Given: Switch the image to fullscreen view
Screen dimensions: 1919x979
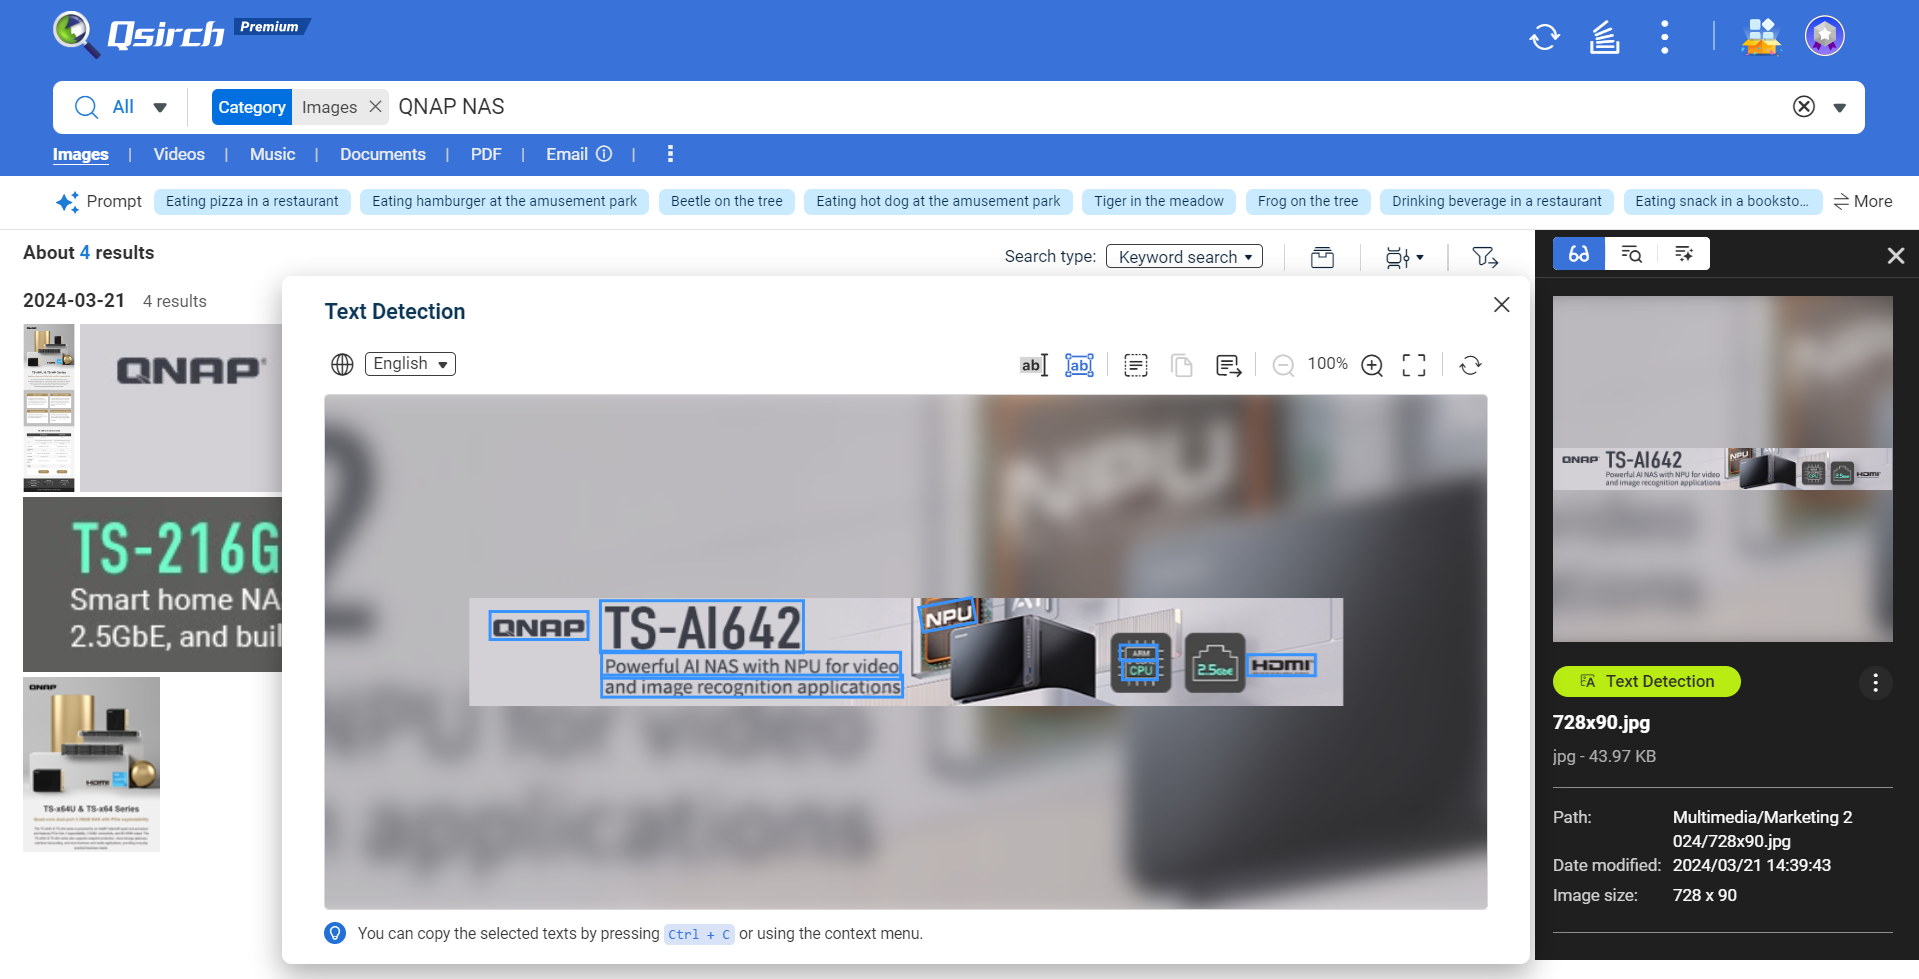Looking at the screenshot, I should pos(1413,365).
